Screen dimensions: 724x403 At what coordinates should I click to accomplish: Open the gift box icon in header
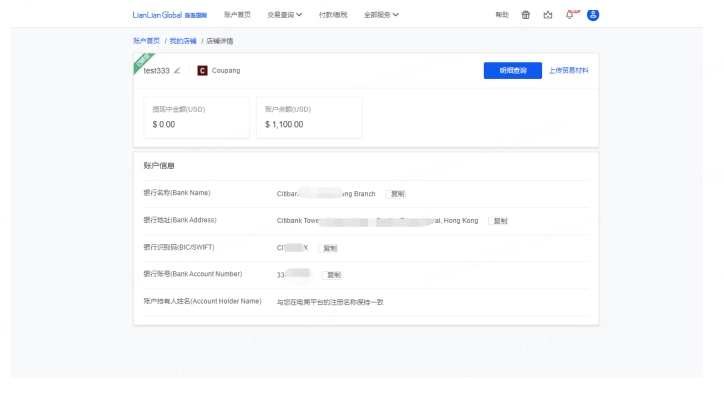pos(525,15)
